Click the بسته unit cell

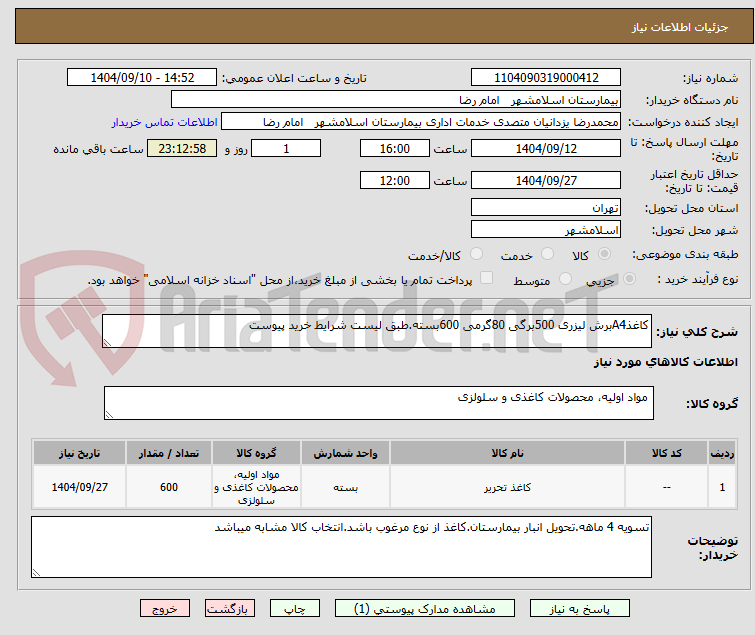pyautogui.click(x=346, y=487)
